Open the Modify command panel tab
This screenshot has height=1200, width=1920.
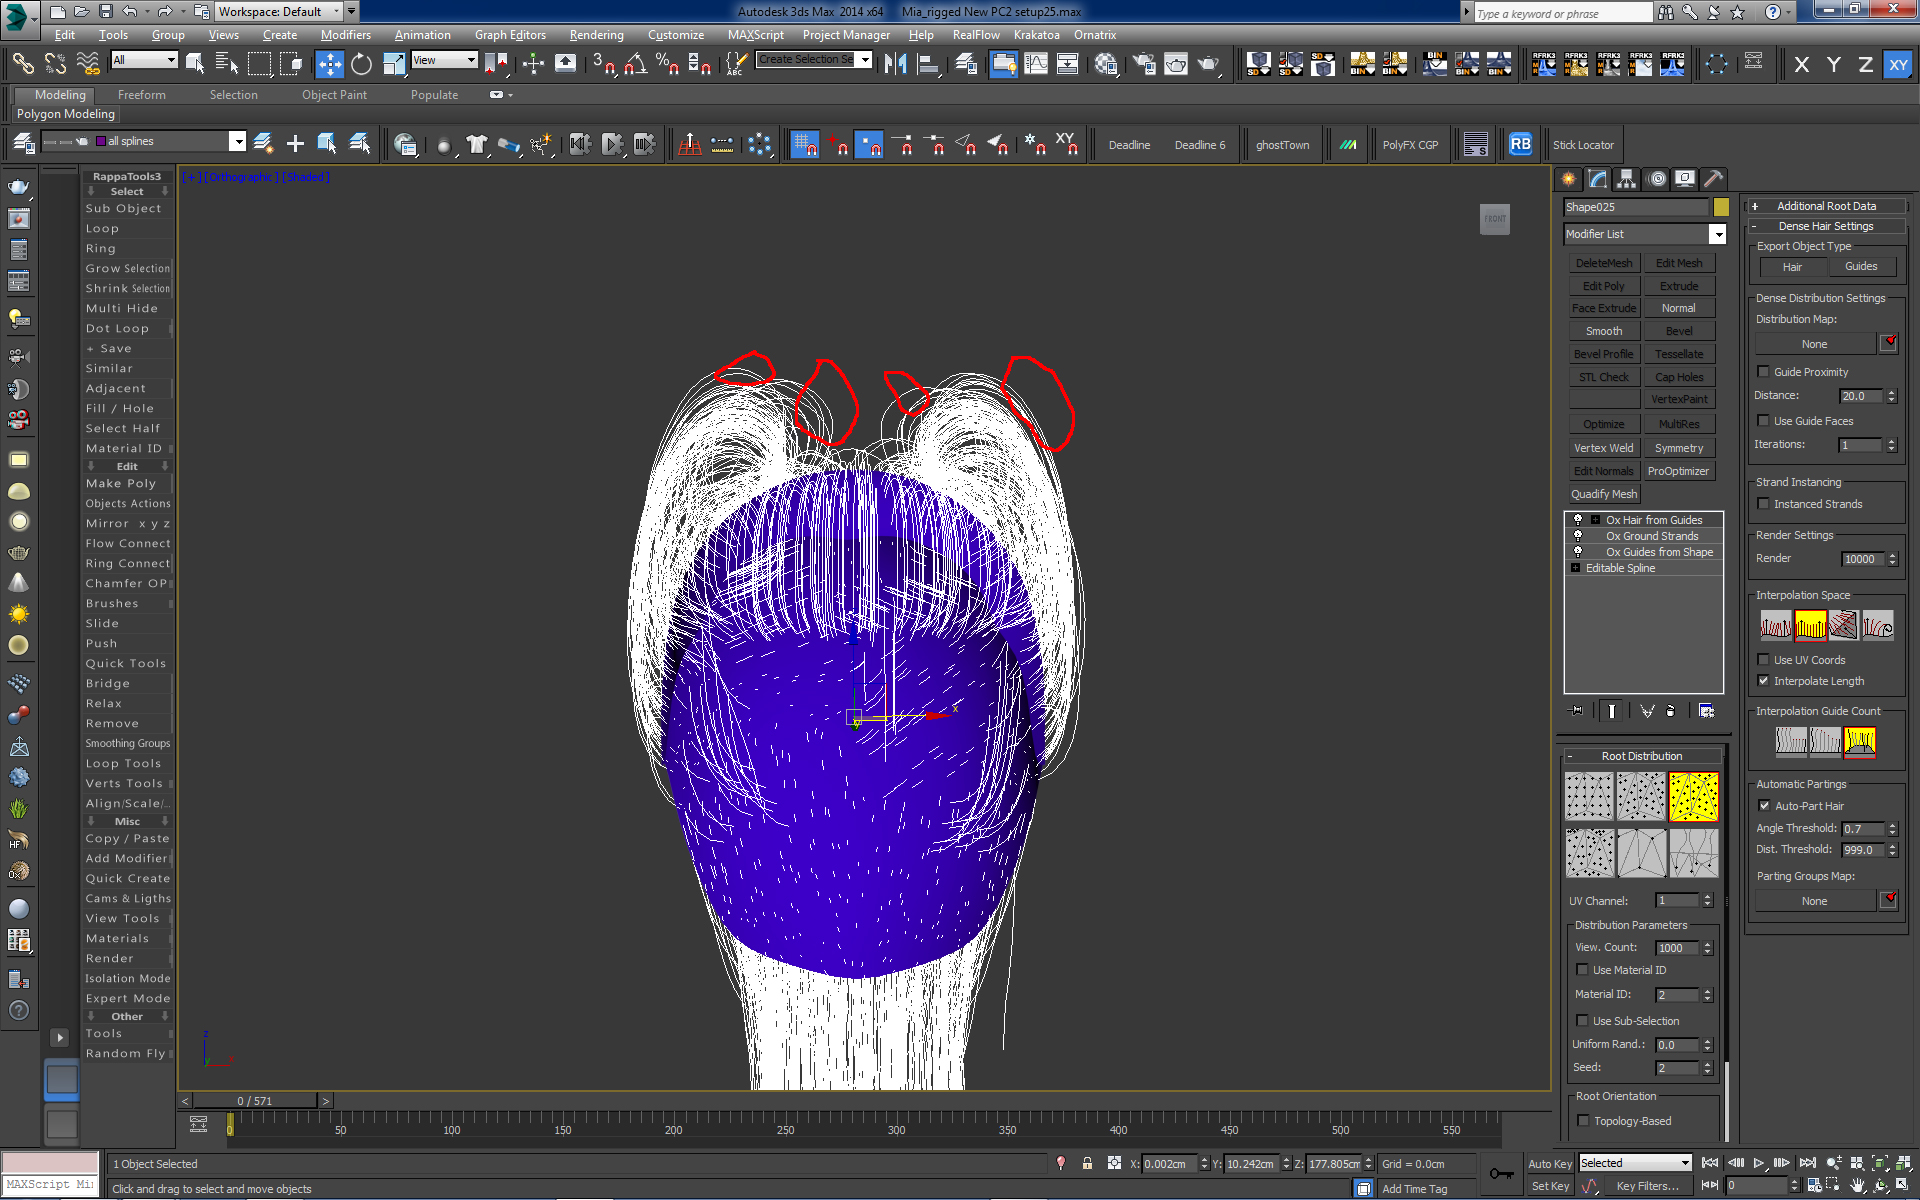click(x=1597, y=179)
